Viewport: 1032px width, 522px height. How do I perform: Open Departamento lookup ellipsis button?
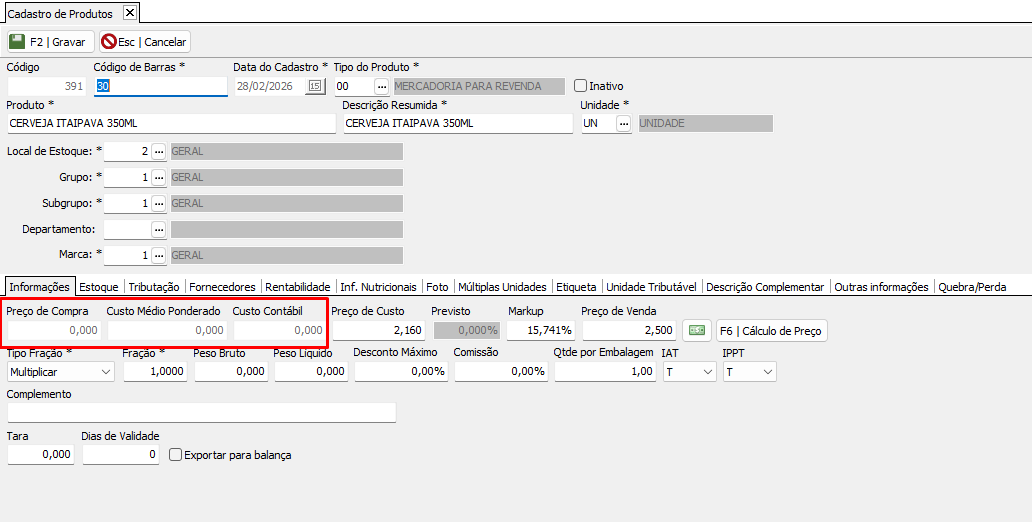point(158,230)
